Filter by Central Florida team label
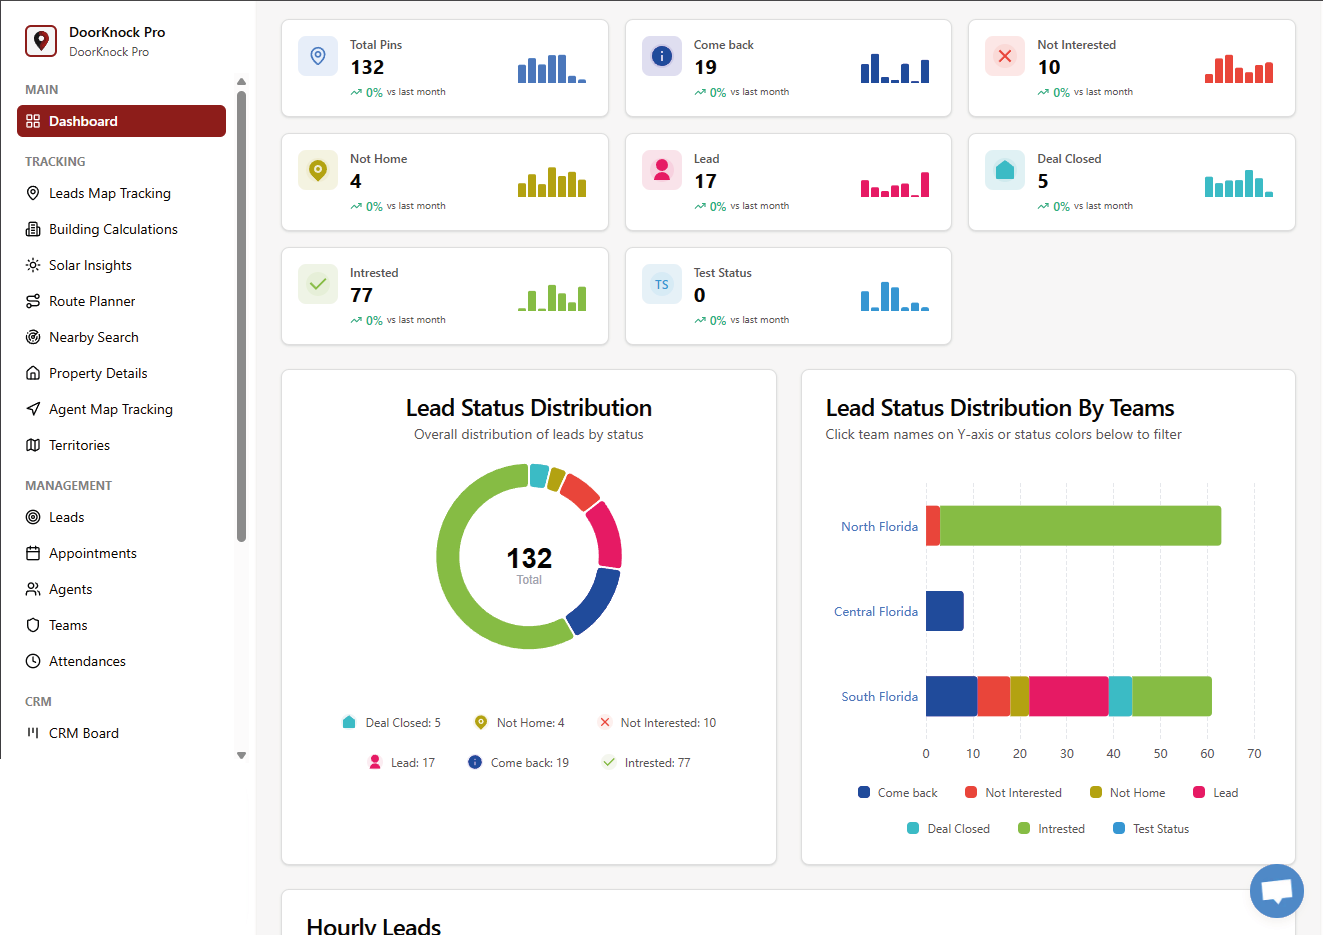 pos(876,611)
